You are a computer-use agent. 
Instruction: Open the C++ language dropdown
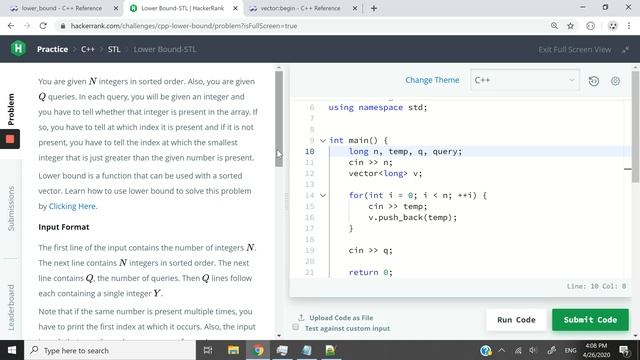[525, 80]
